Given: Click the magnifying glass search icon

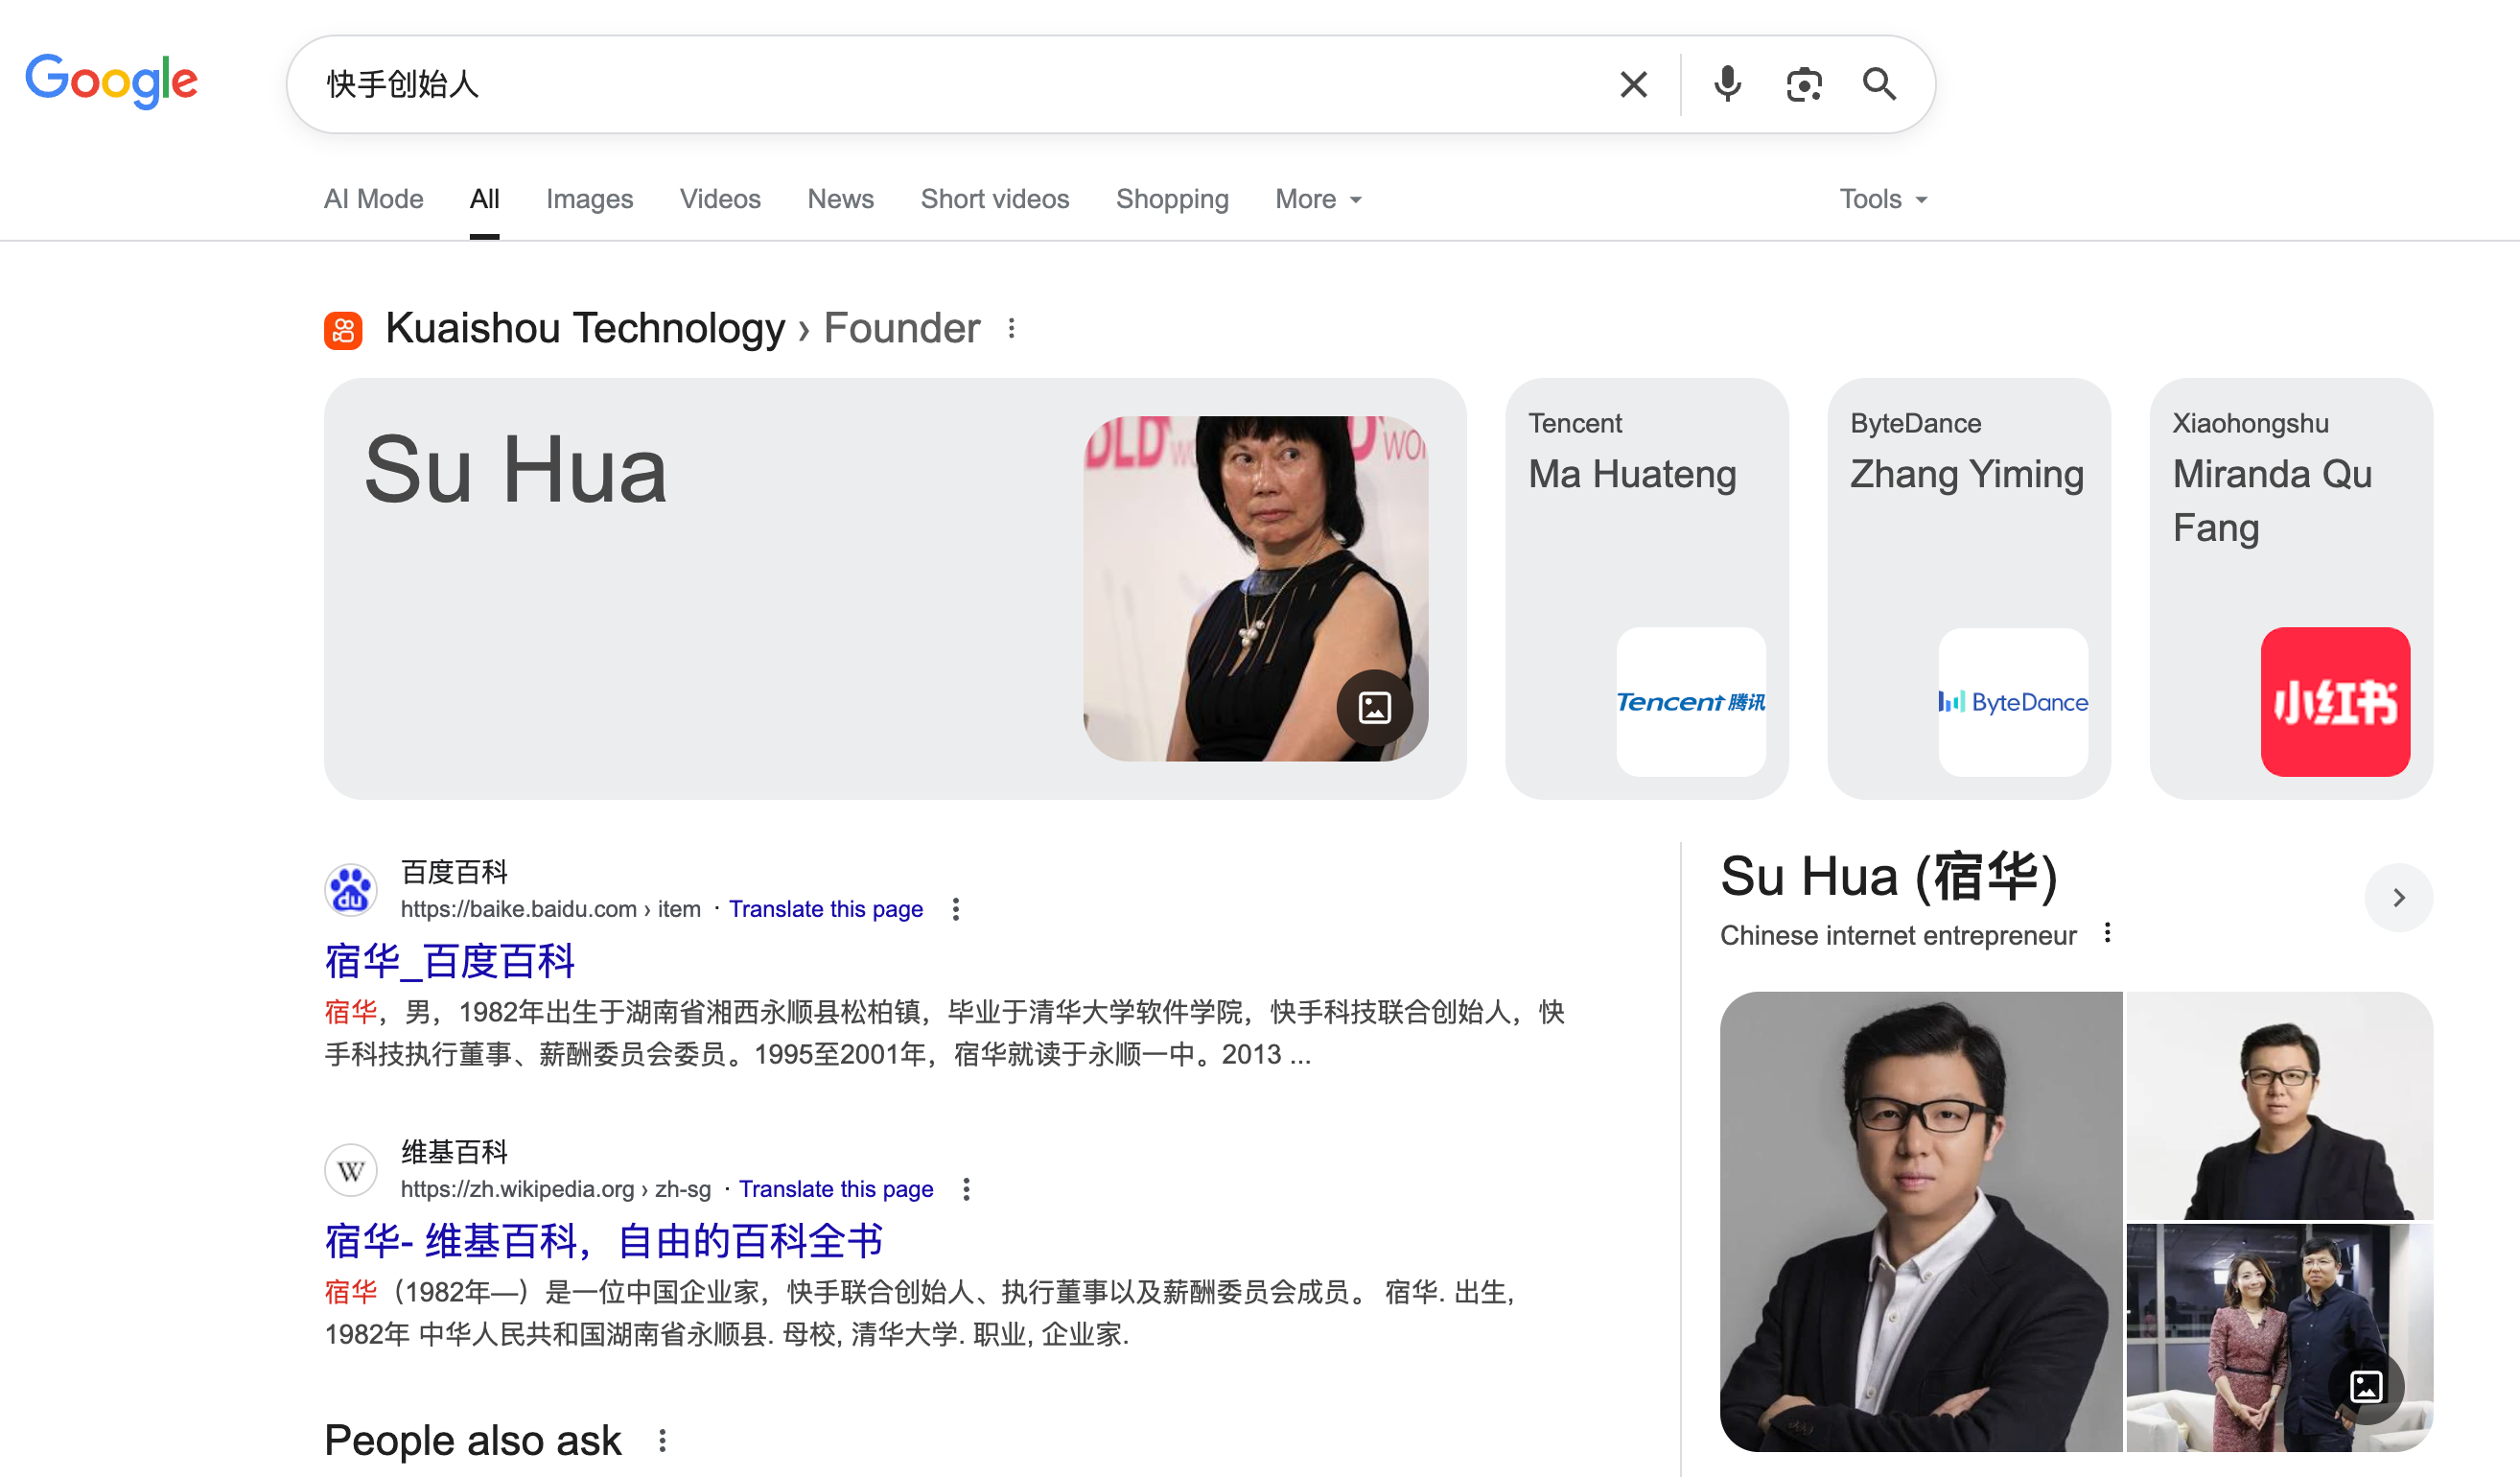Looking at the screenshot, I should (x=1879, y=84).
